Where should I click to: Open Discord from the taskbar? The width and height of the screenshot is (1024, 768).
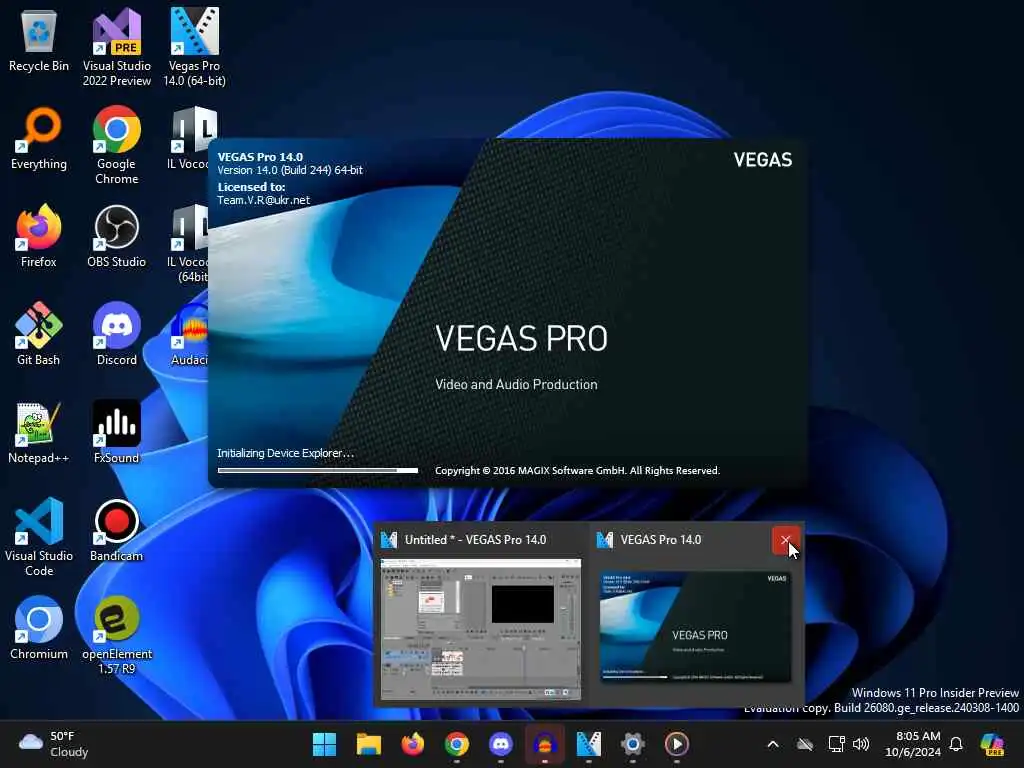(x=500, y=744)
